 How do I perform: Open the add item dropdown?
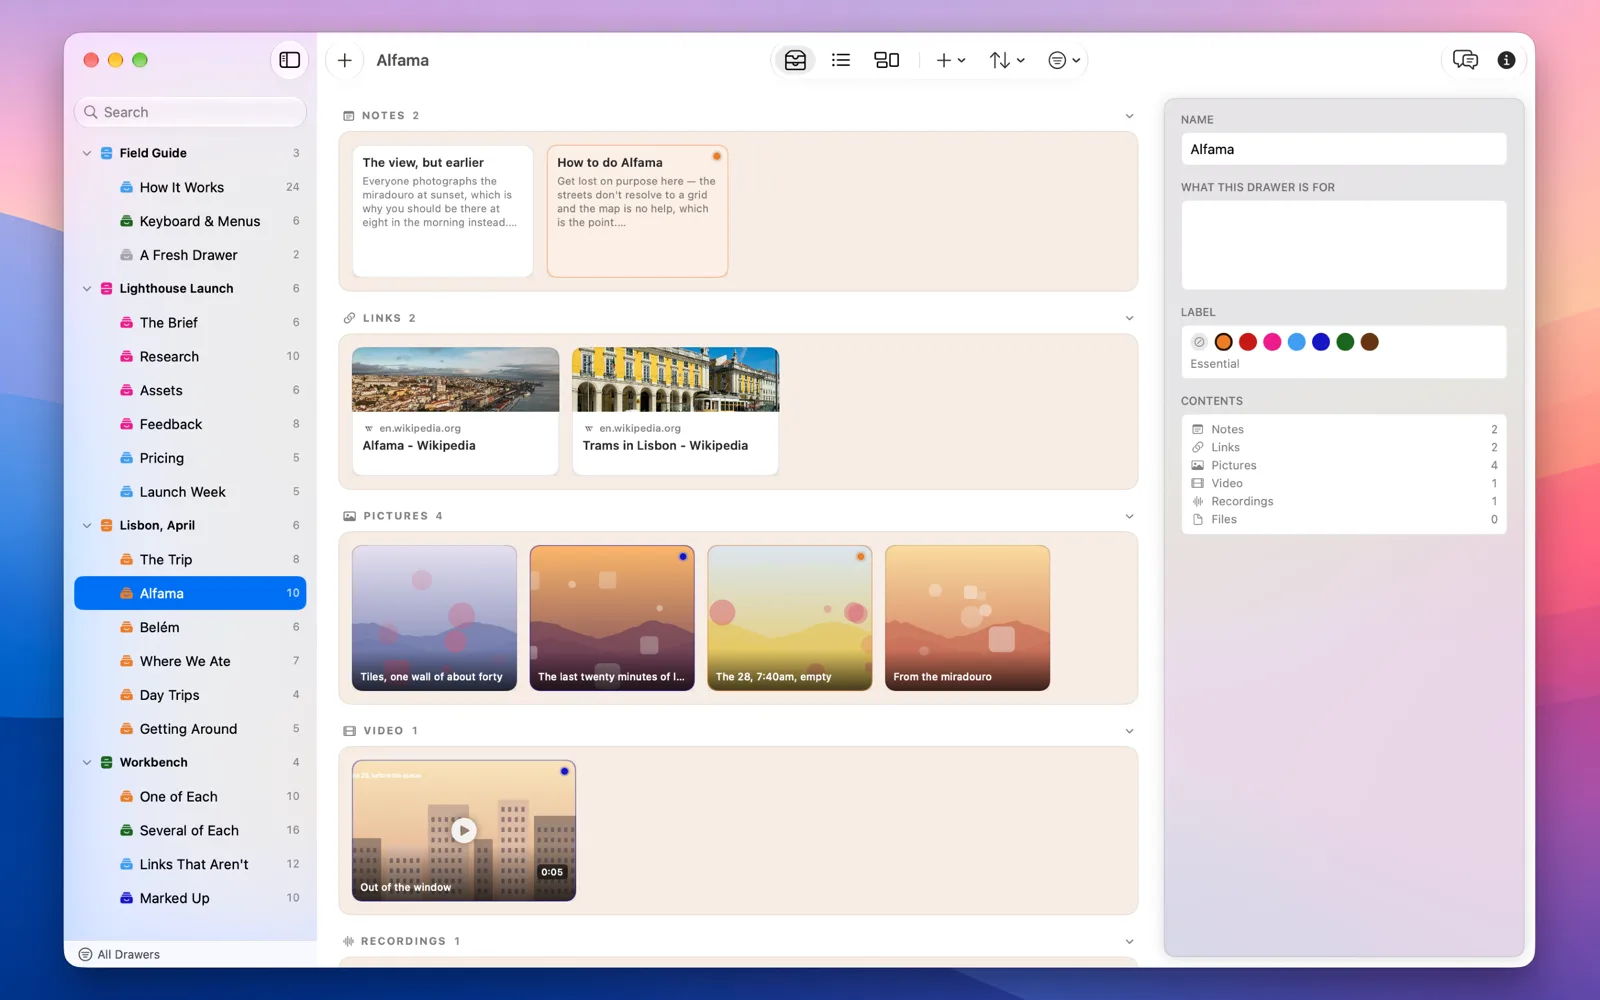(950, 60)
